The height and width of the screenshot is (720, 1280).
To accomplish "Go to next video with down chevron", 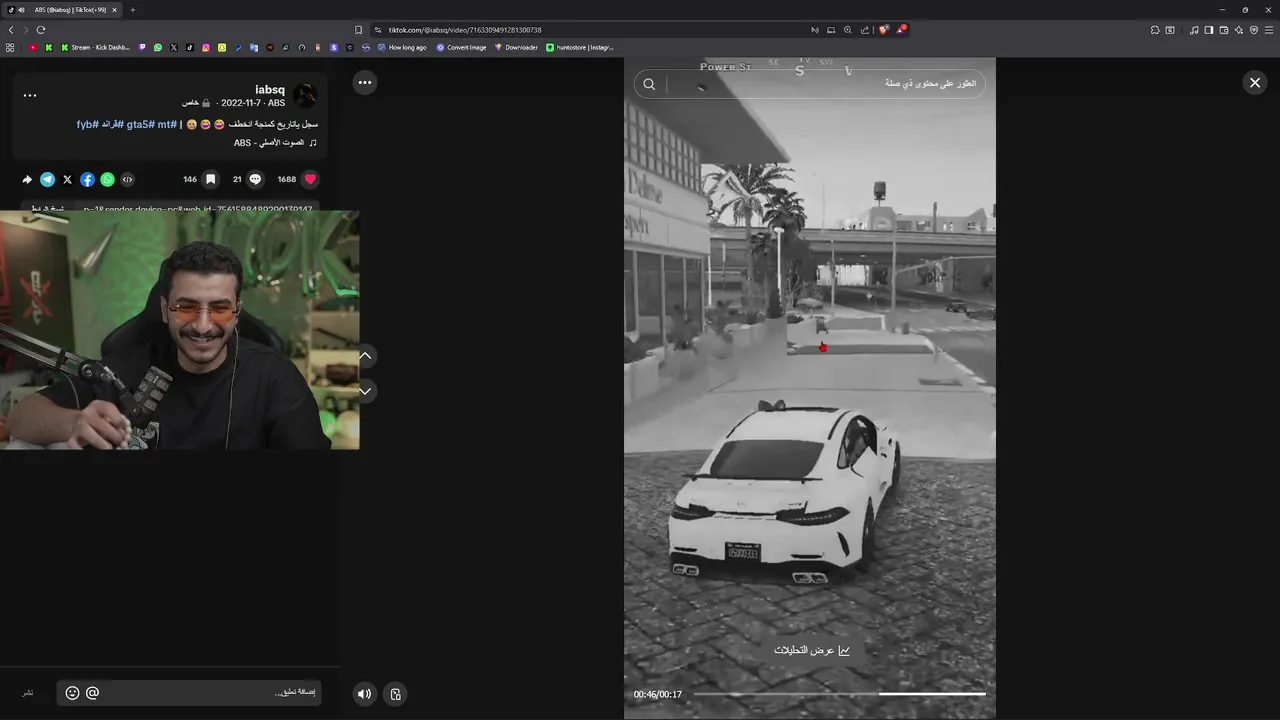I will tap(365, 391).
